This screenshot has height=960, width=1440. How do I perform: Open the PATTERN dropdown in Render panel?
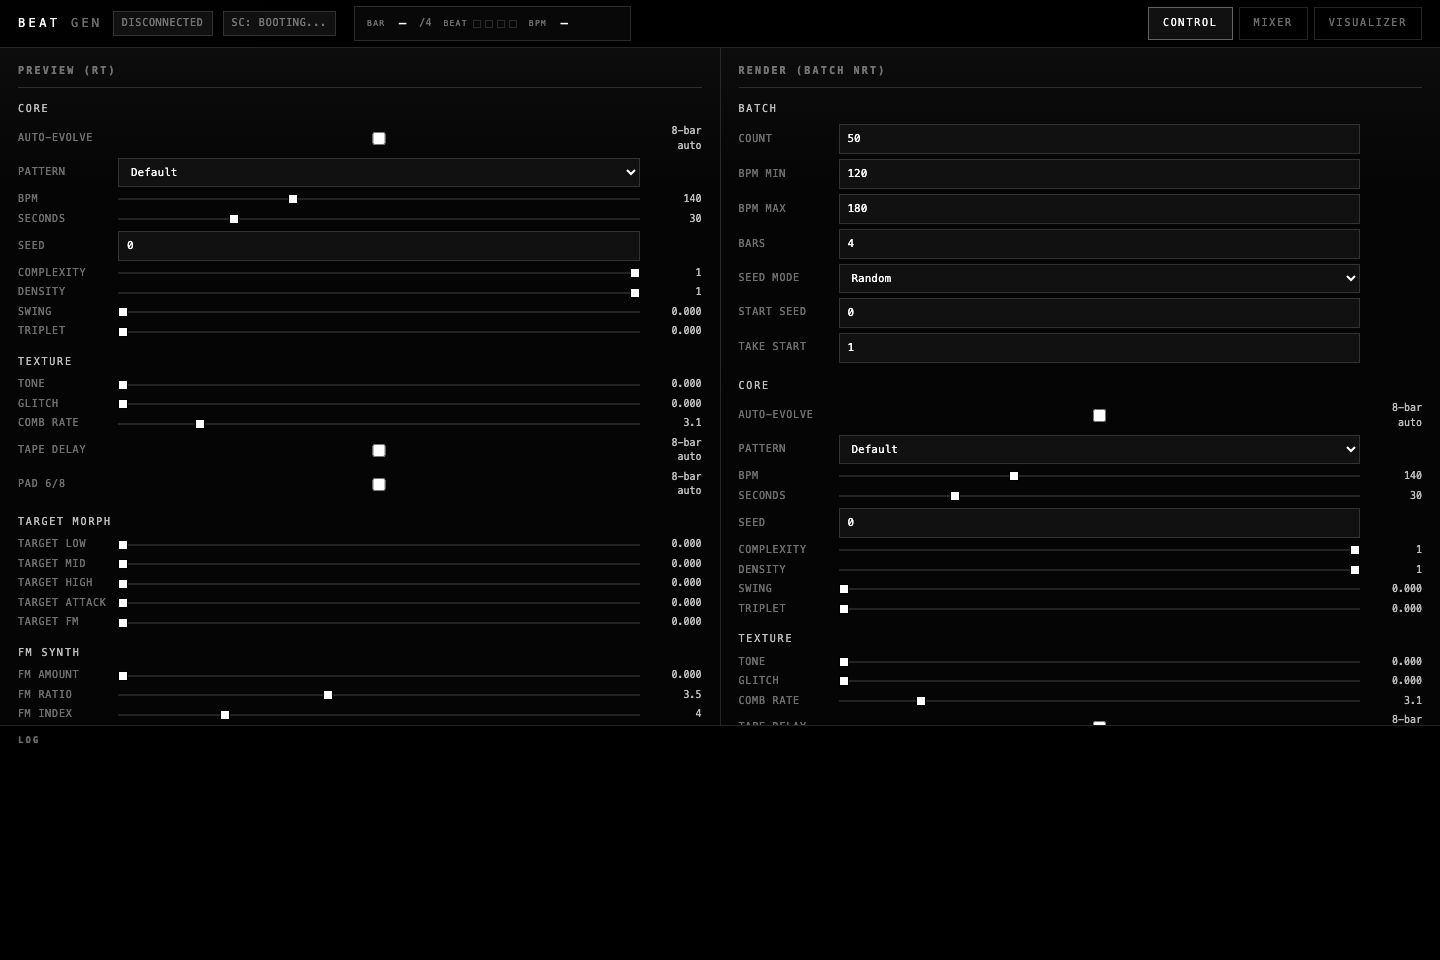(x=1099, y=449)
